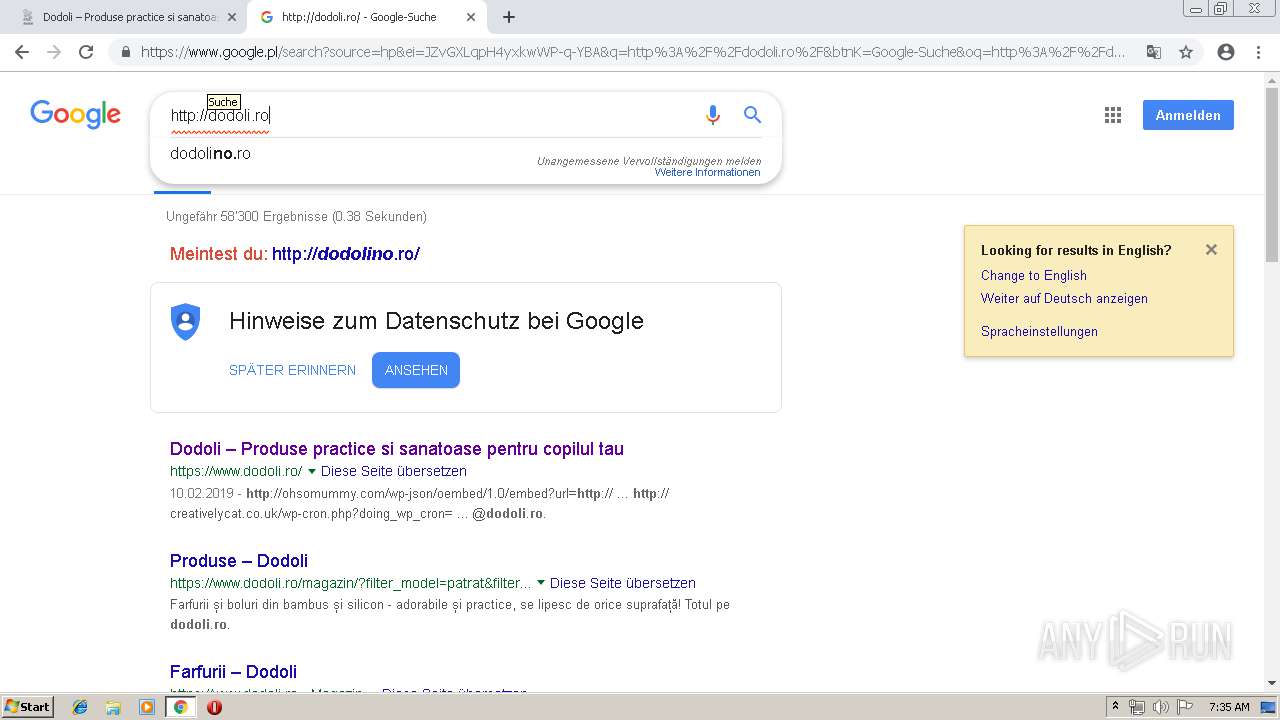
Task: Select Chrome icon in the taskbar
Action: click(x=181, y=707)
